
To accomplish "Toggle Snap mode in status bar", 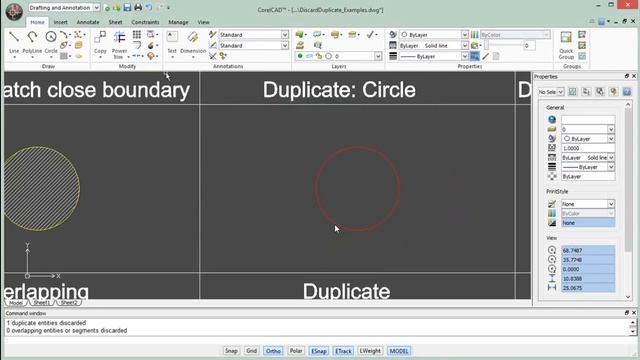I will tap(231, 351).
